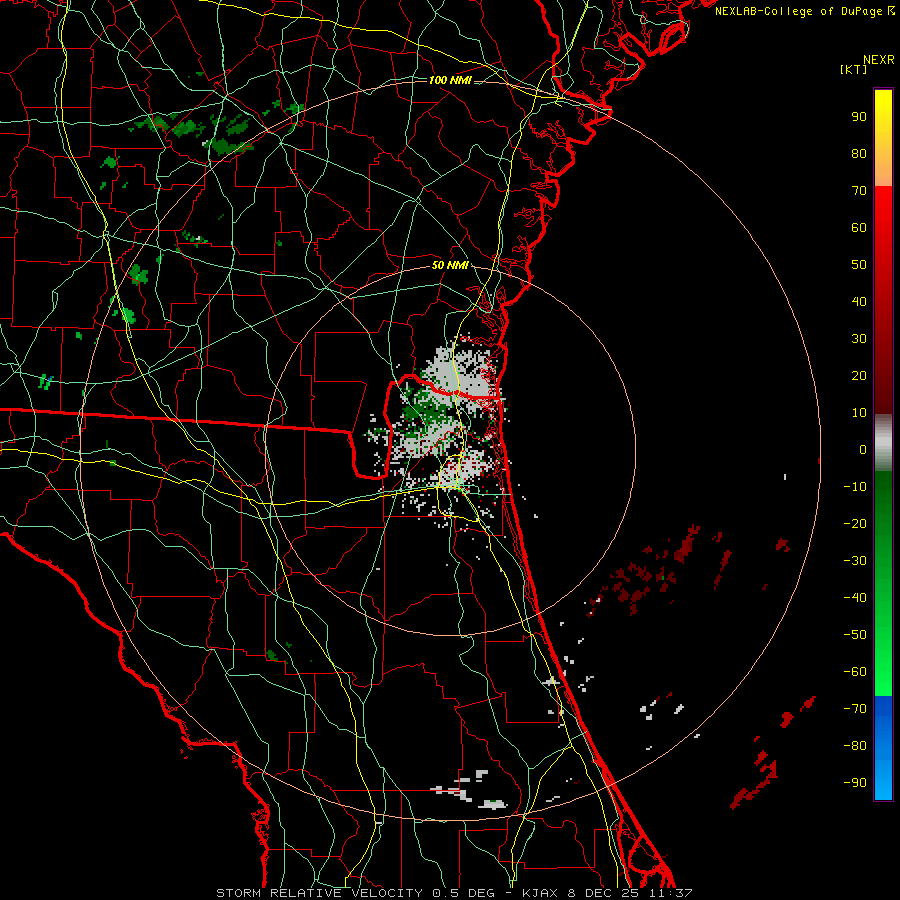Click the 20 value on velocity scale
Viewport: 900px width, 900px height.
click(x=859, y=375)
